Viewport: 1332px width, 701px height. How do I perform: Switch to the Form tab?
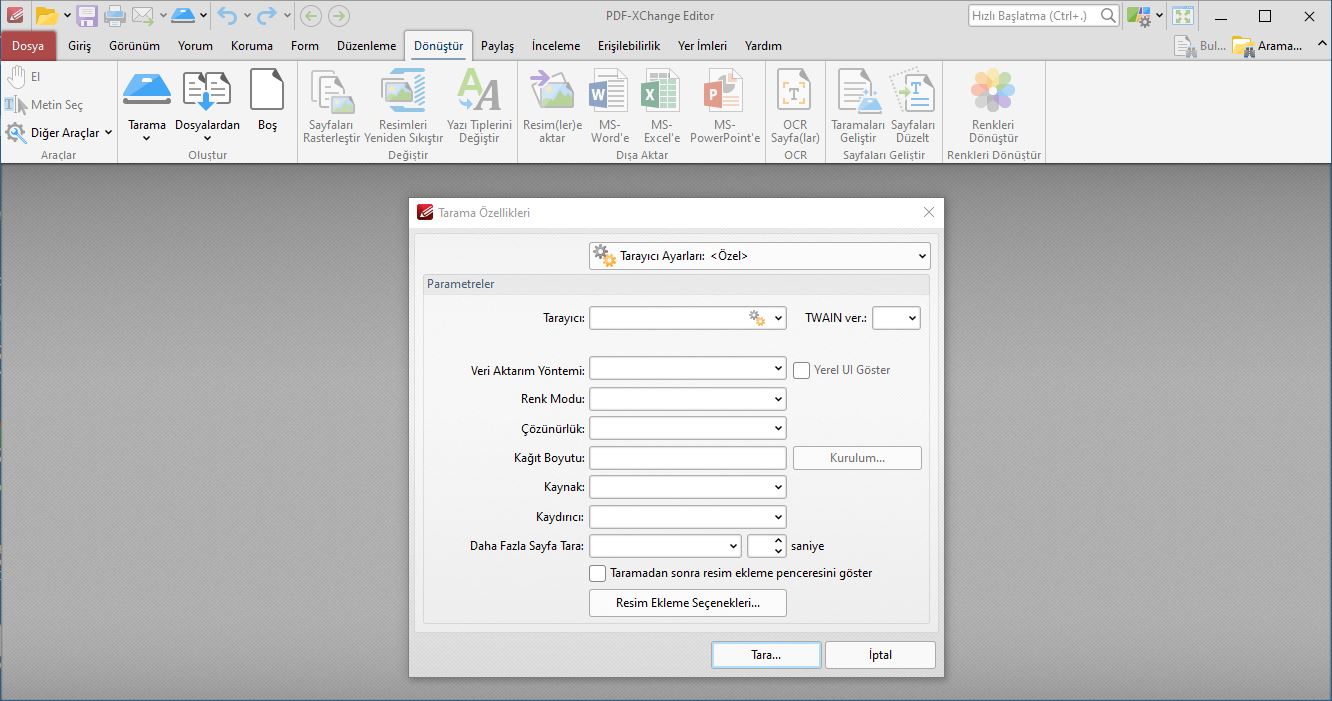(x=305, y=45)
